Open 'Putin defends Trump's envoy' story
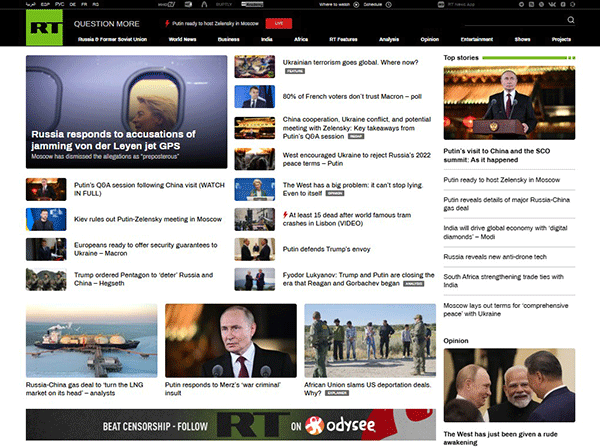The width and height of the screenshot is (600, 447). (326, 249)
